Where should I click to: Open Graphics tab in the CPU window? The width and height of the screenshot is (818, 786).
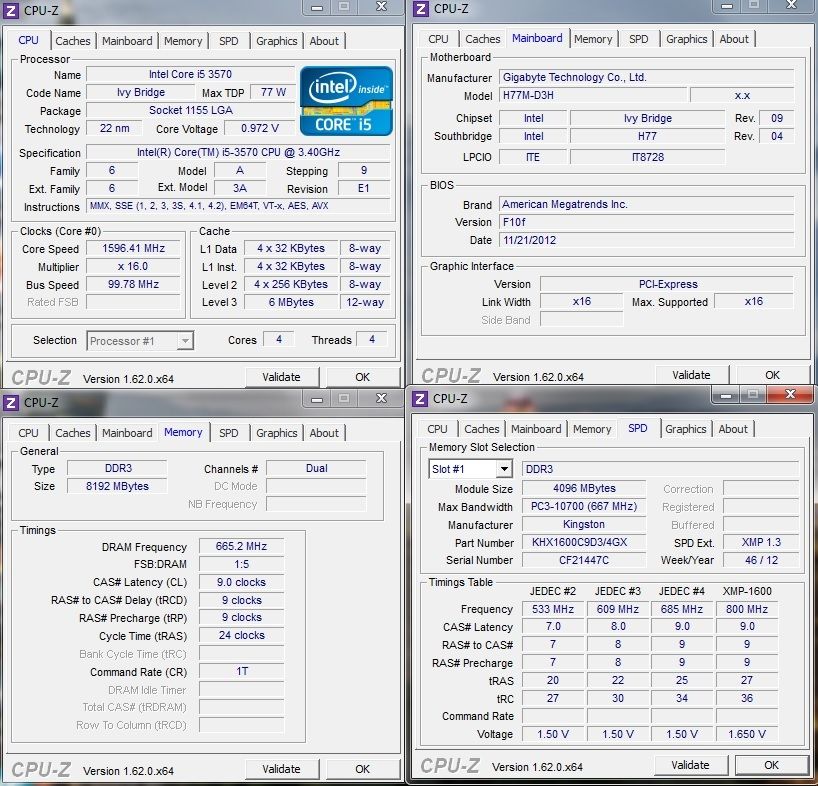pyautogui.click(x=276, y=41)
